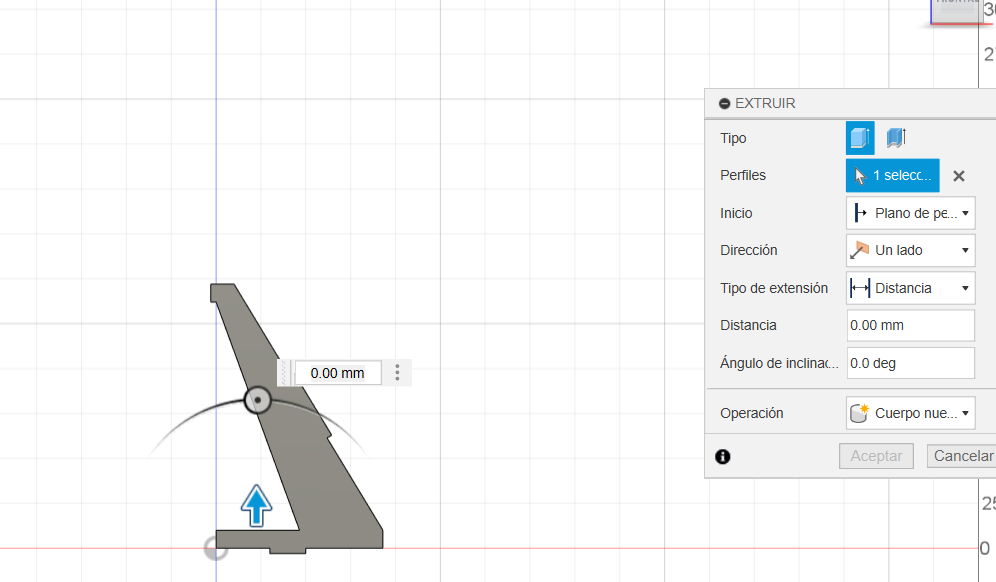Open the Tipo de extensión 'Distancia' dropdown
This screenshot has height=582, width=996.
(x=911, y=288)
